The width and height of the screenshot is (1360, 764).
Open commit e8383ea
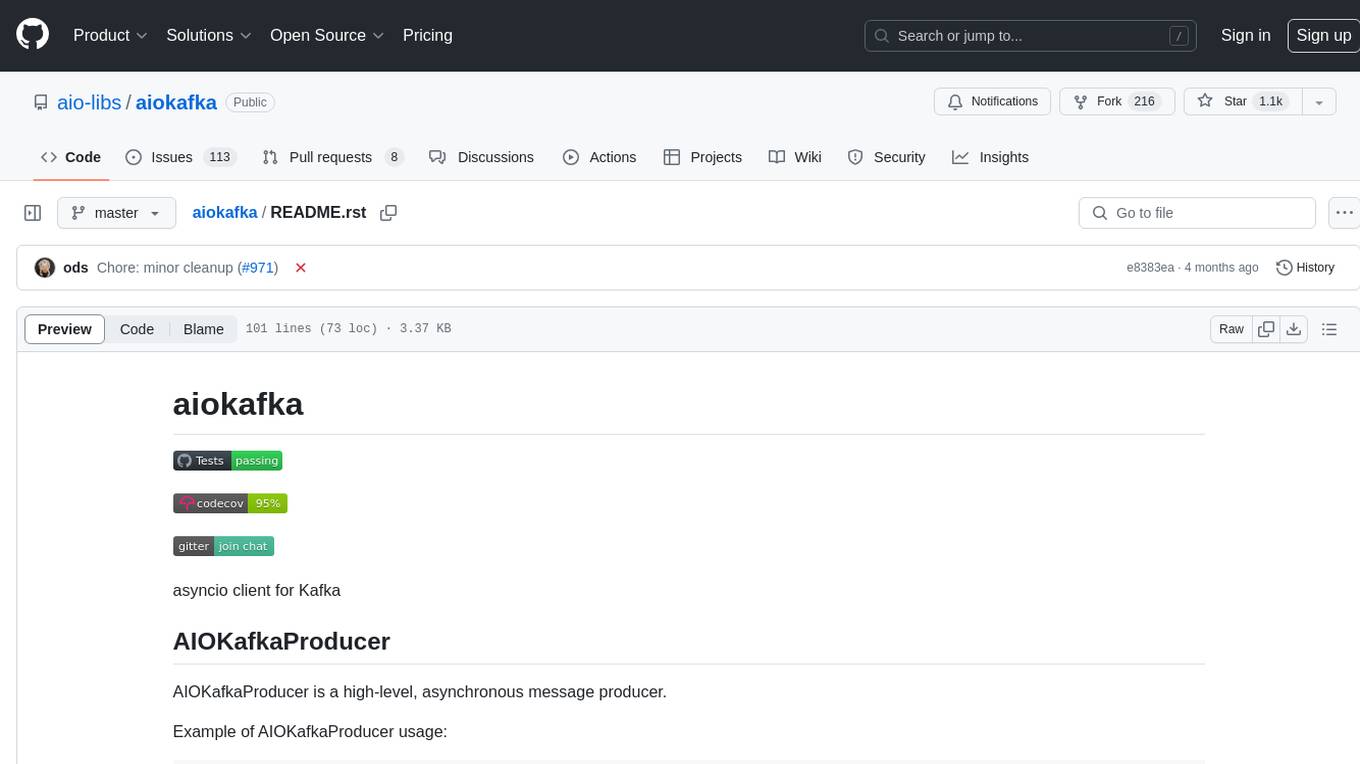tap(1150, 268)
